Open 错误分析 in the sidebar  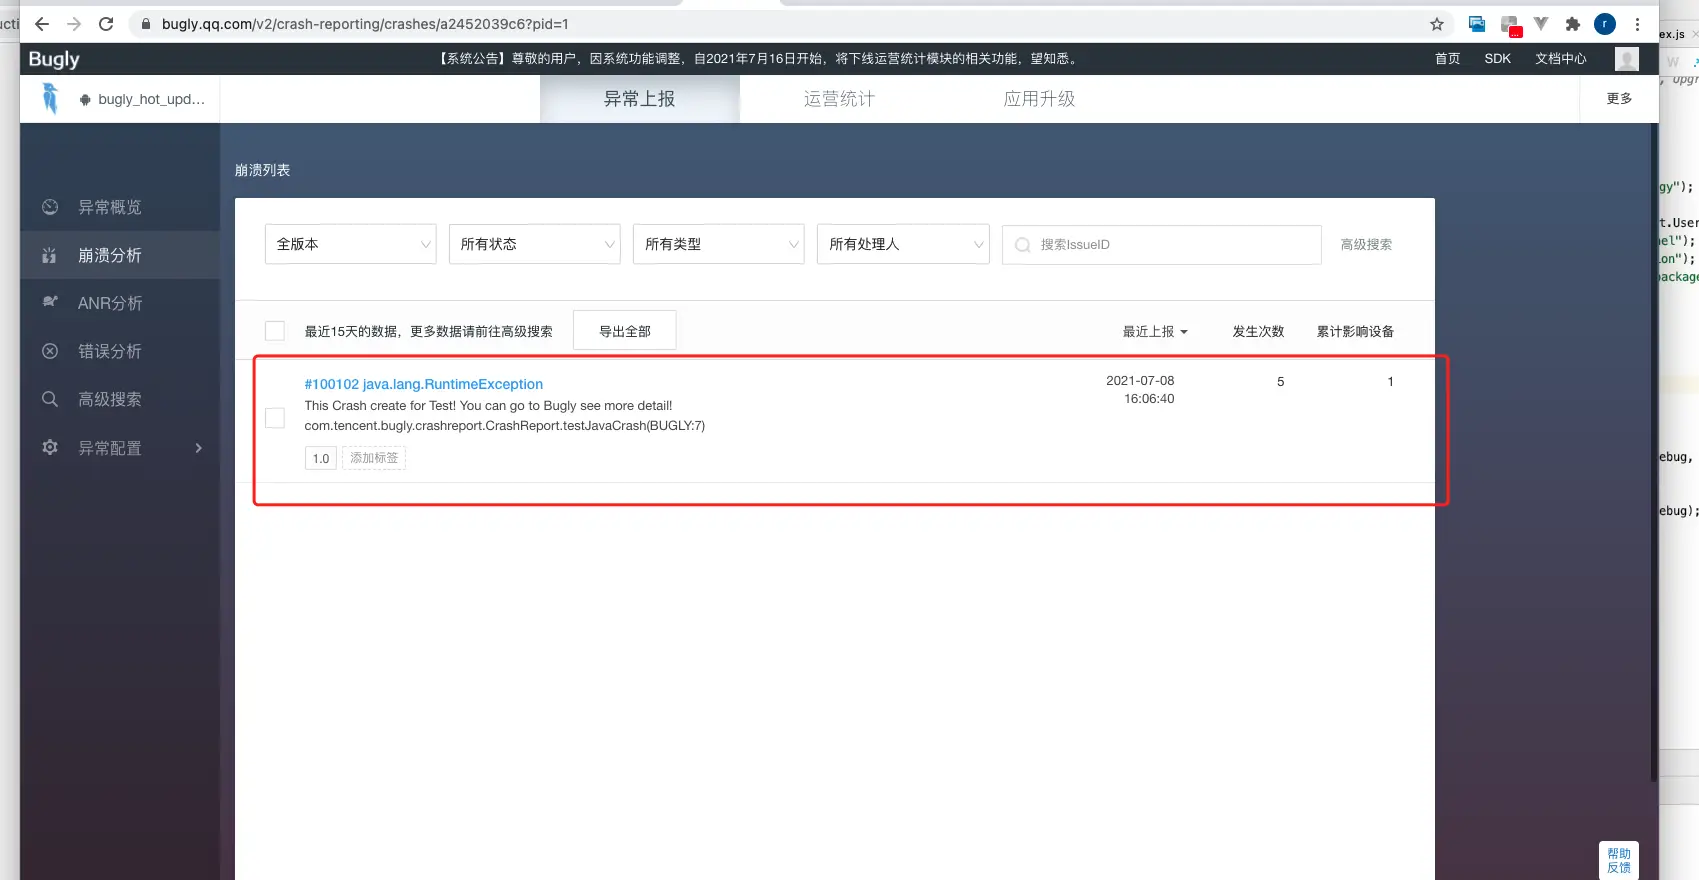(x=110, y=351)
